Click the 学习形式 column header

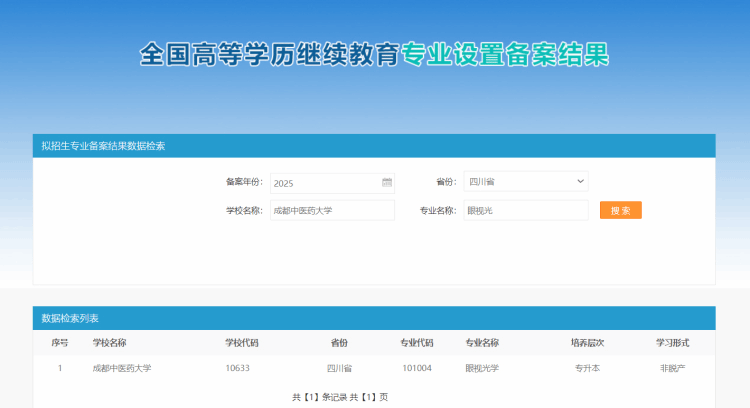point(672,343)
